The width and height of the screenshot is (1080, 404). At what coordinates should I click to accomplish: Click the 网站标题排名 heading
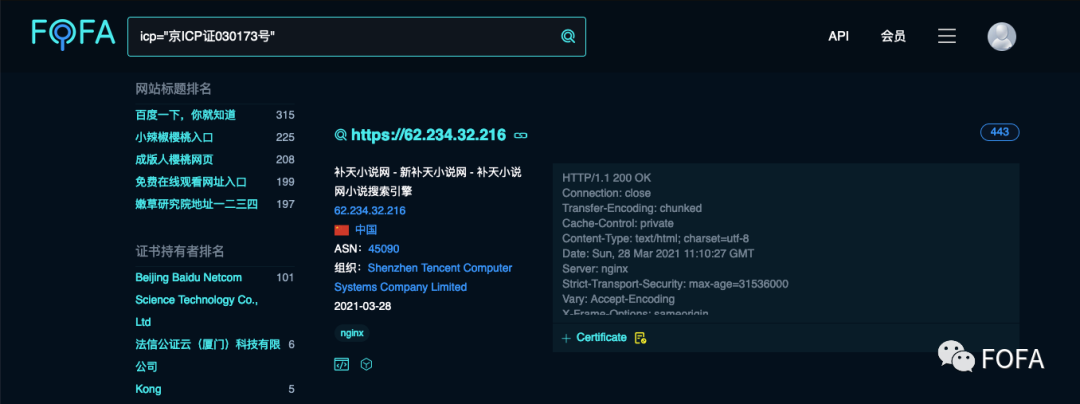pyautogui.click(x=173, y=88)
